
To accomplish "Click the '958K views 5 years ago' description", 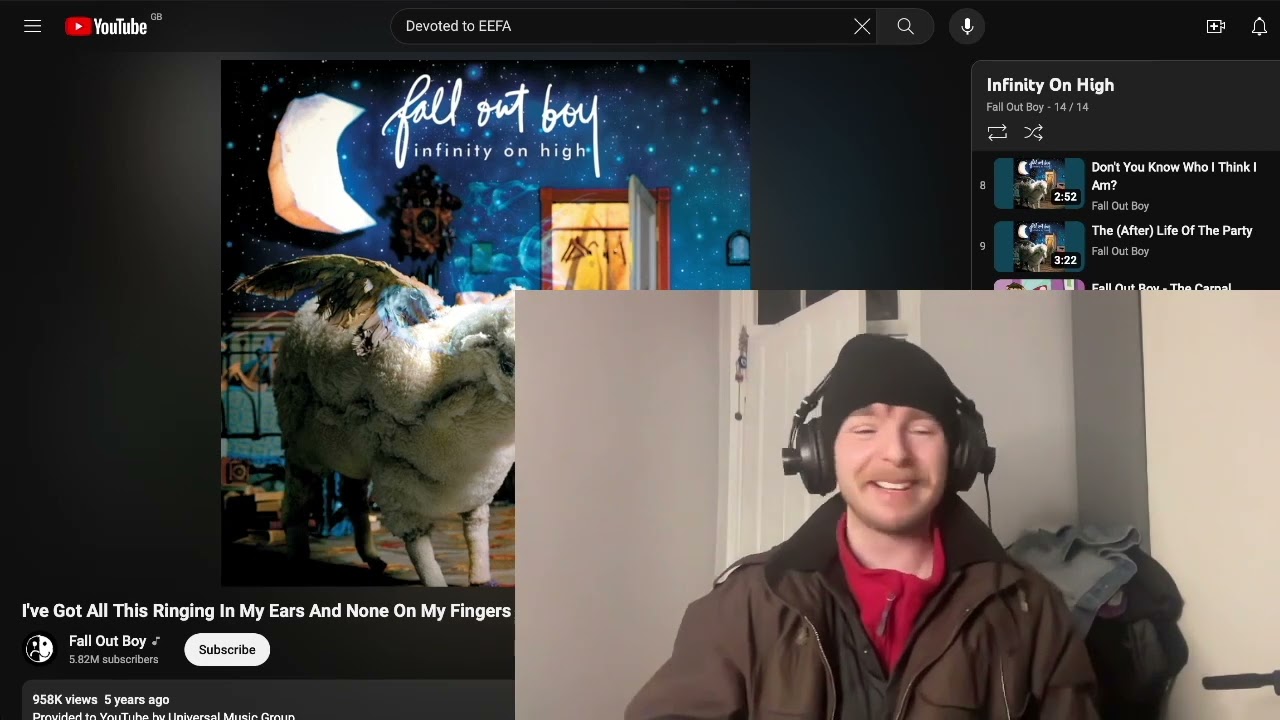I will coord(101,700).
